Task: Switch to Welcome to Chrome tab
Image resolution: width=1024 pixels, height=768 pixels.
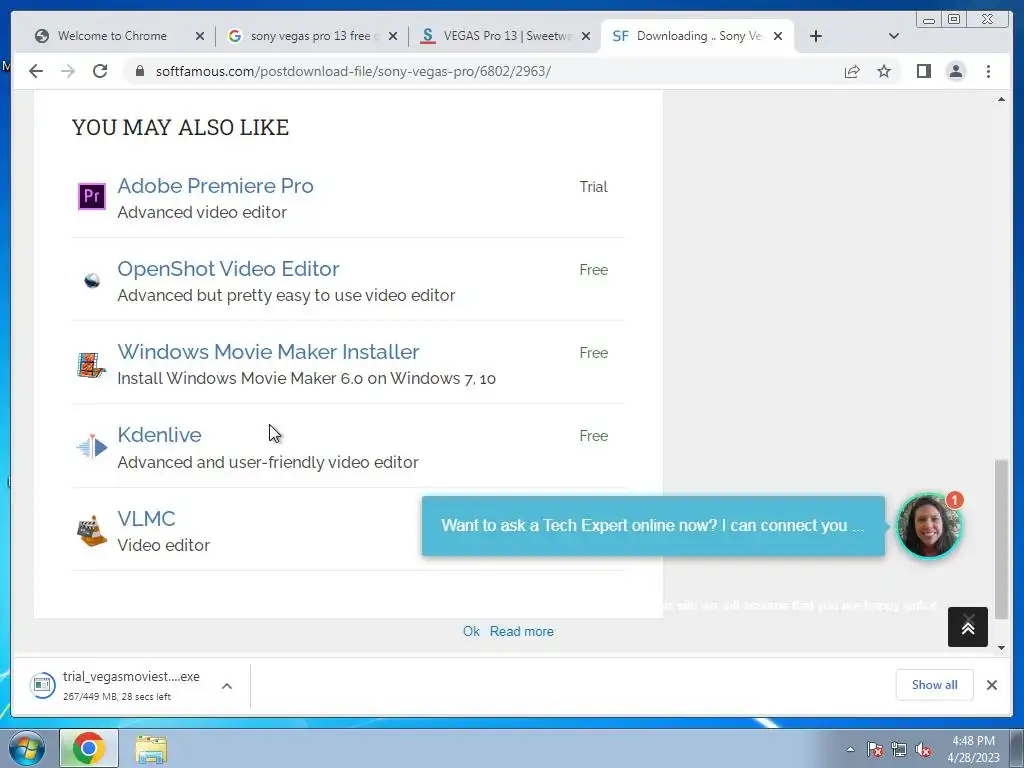Action: coord(112,36)
